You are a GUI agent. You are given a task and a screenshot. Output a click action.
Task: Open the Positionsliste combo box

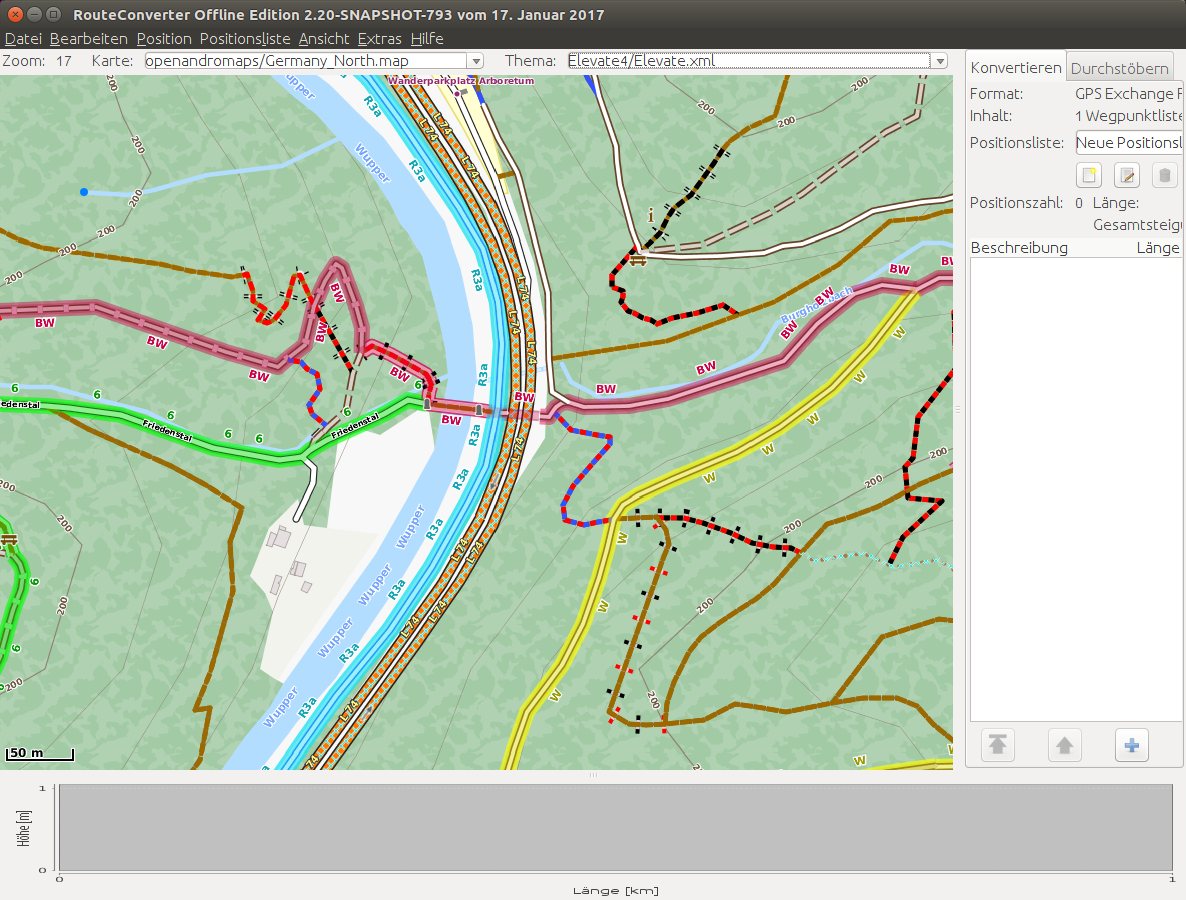click(1128, 143)
